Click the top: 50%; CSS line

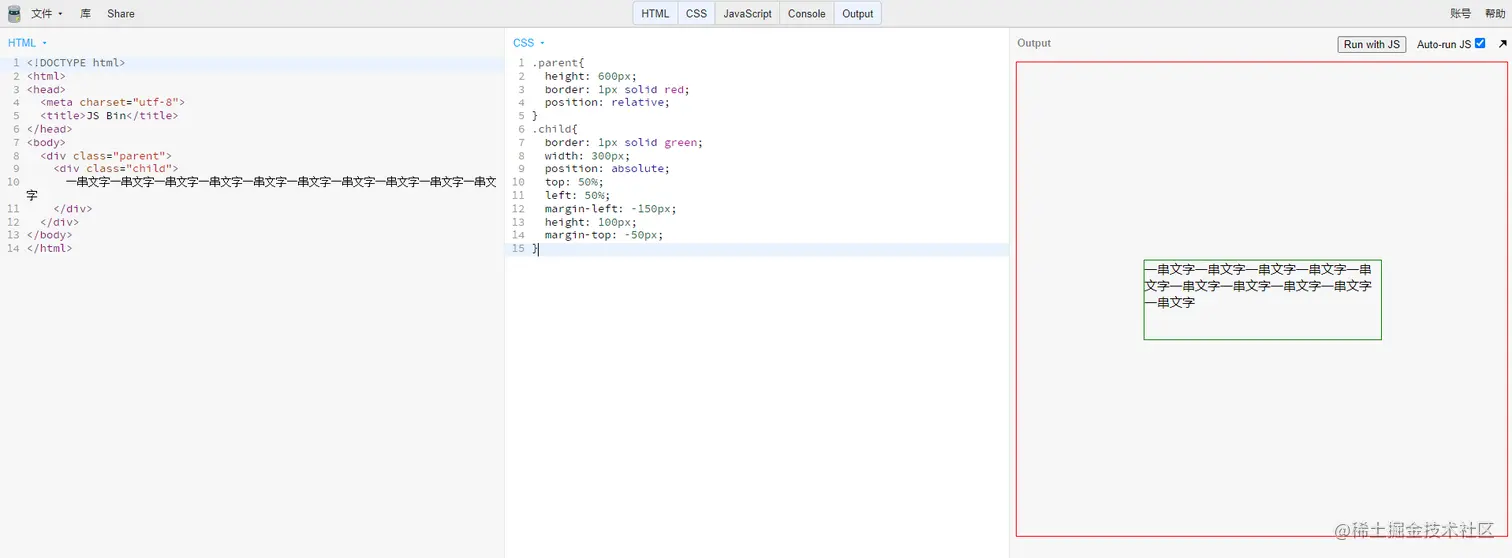point(574,182)
